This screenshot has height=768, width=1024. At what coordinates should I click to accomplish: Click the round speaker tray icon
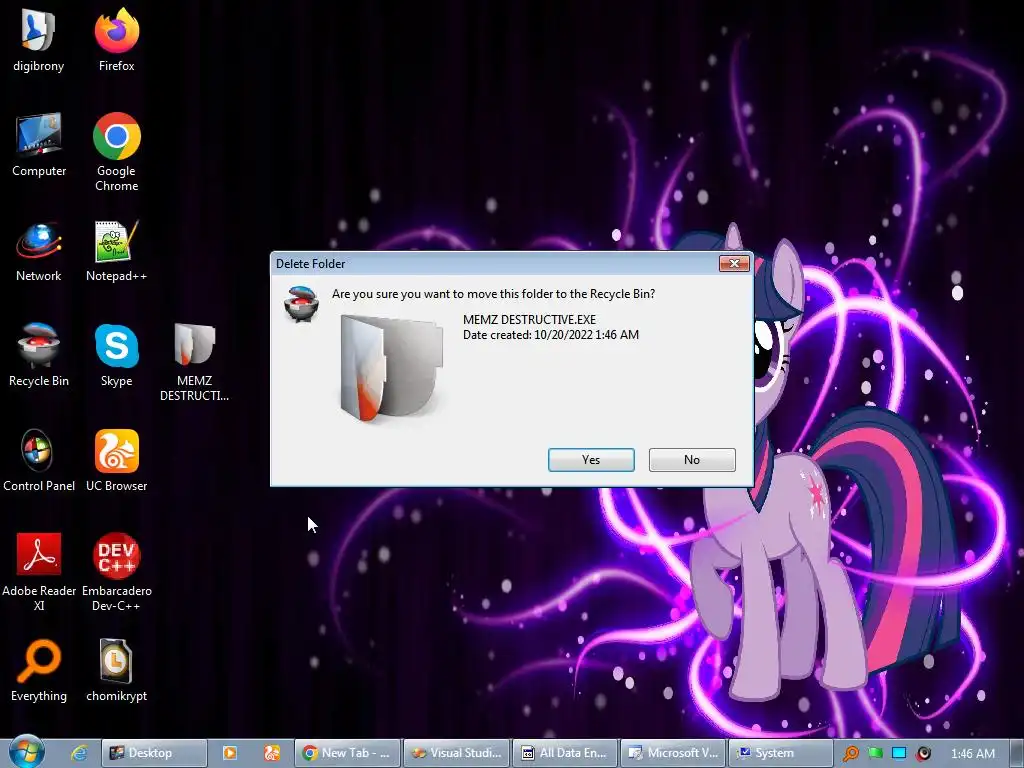tap(923, 754)
